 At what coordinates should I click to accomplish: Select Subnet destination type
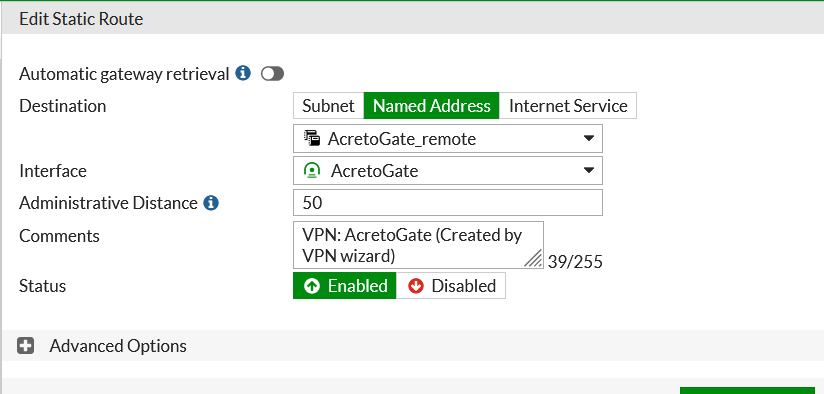[328, 106]
